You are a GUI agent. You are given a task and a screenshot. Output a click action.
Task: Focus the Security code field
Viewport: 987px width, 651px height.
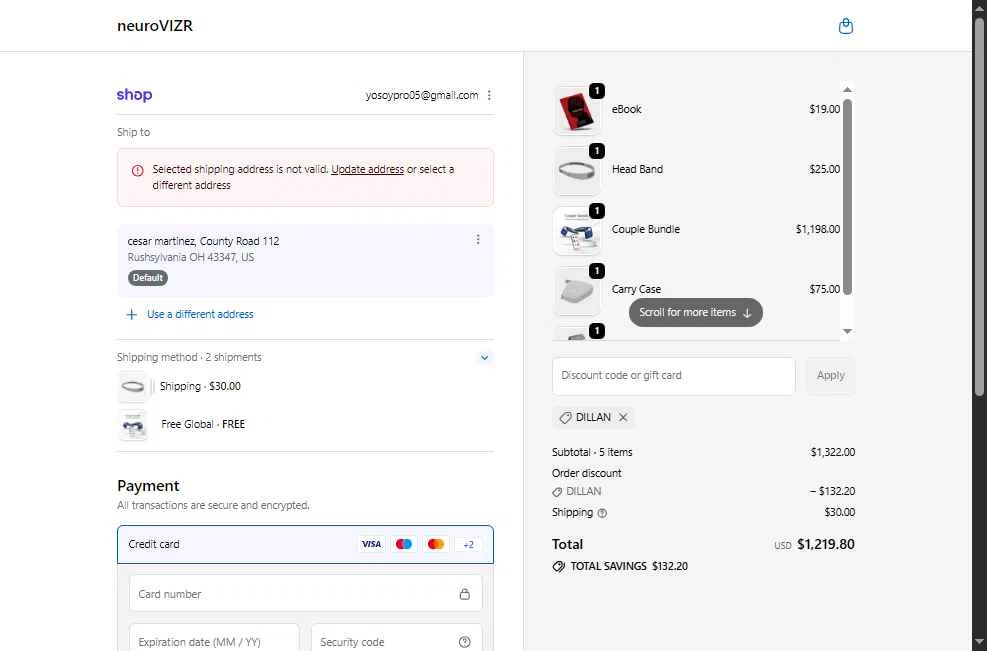point(397,638)
